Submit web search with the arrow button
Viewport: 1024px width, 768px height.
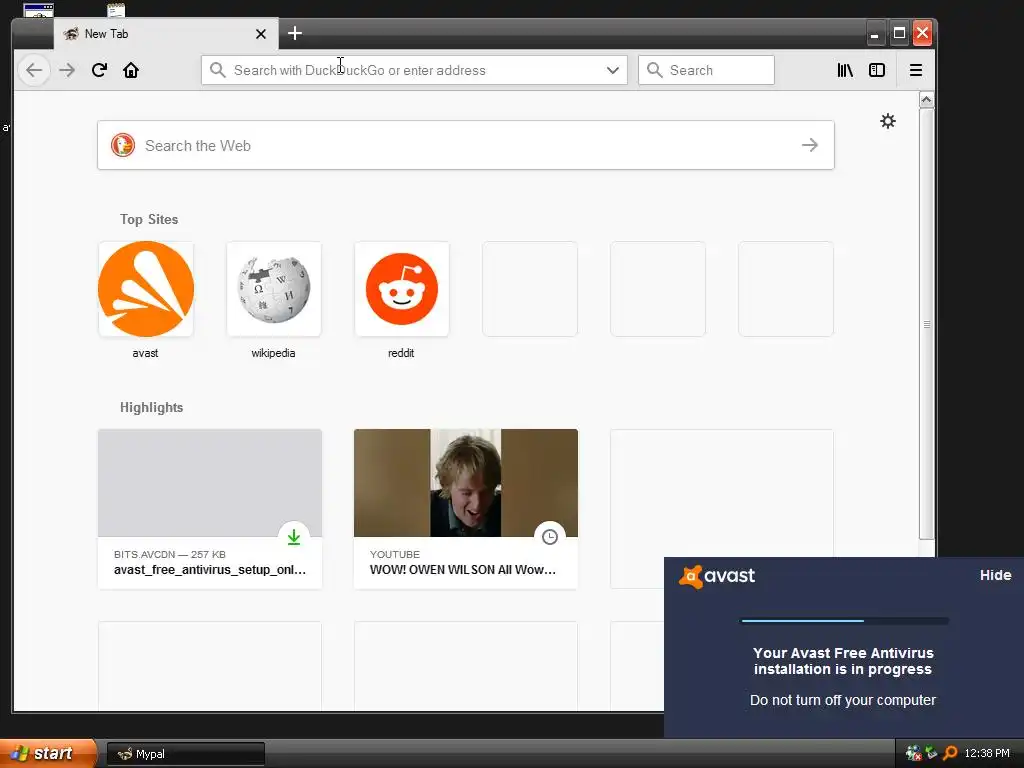[810, 145]
